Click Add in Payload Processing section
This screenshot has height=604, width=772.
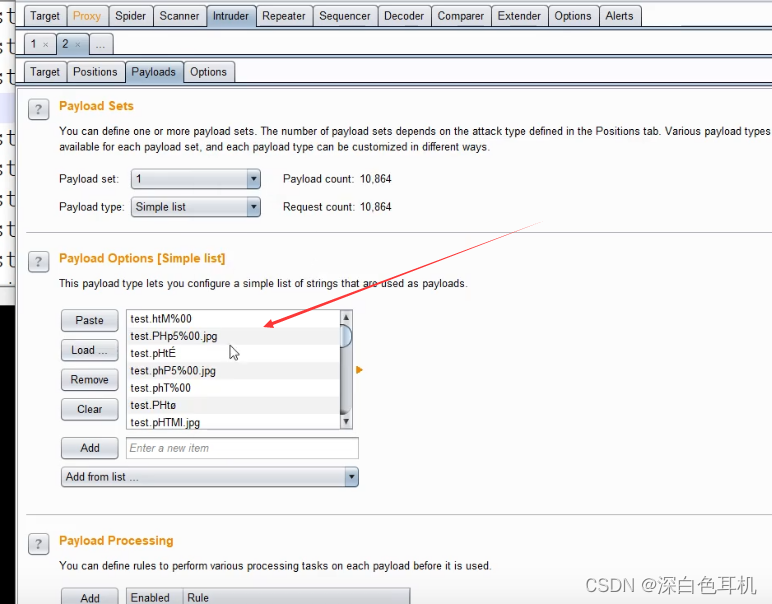pos(90,597)
